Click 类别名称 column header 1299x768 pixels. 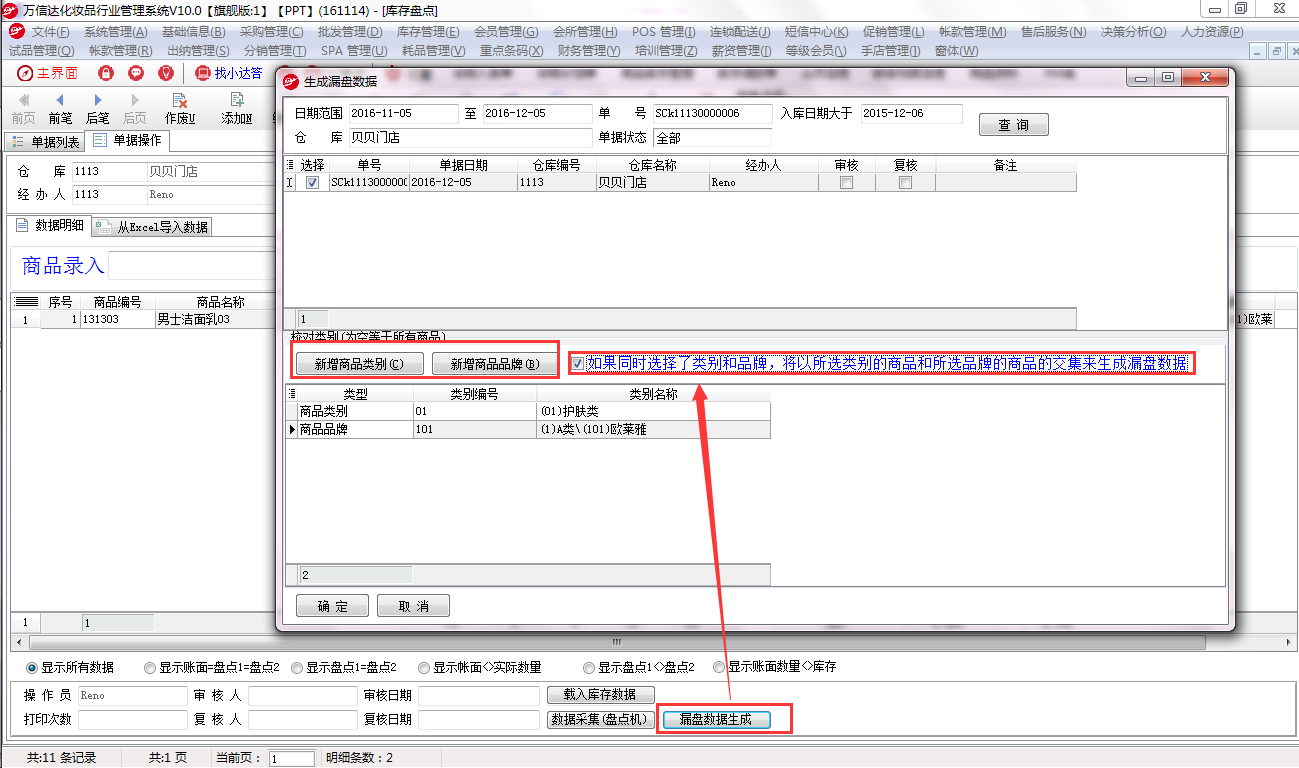(x=653, y=394)
